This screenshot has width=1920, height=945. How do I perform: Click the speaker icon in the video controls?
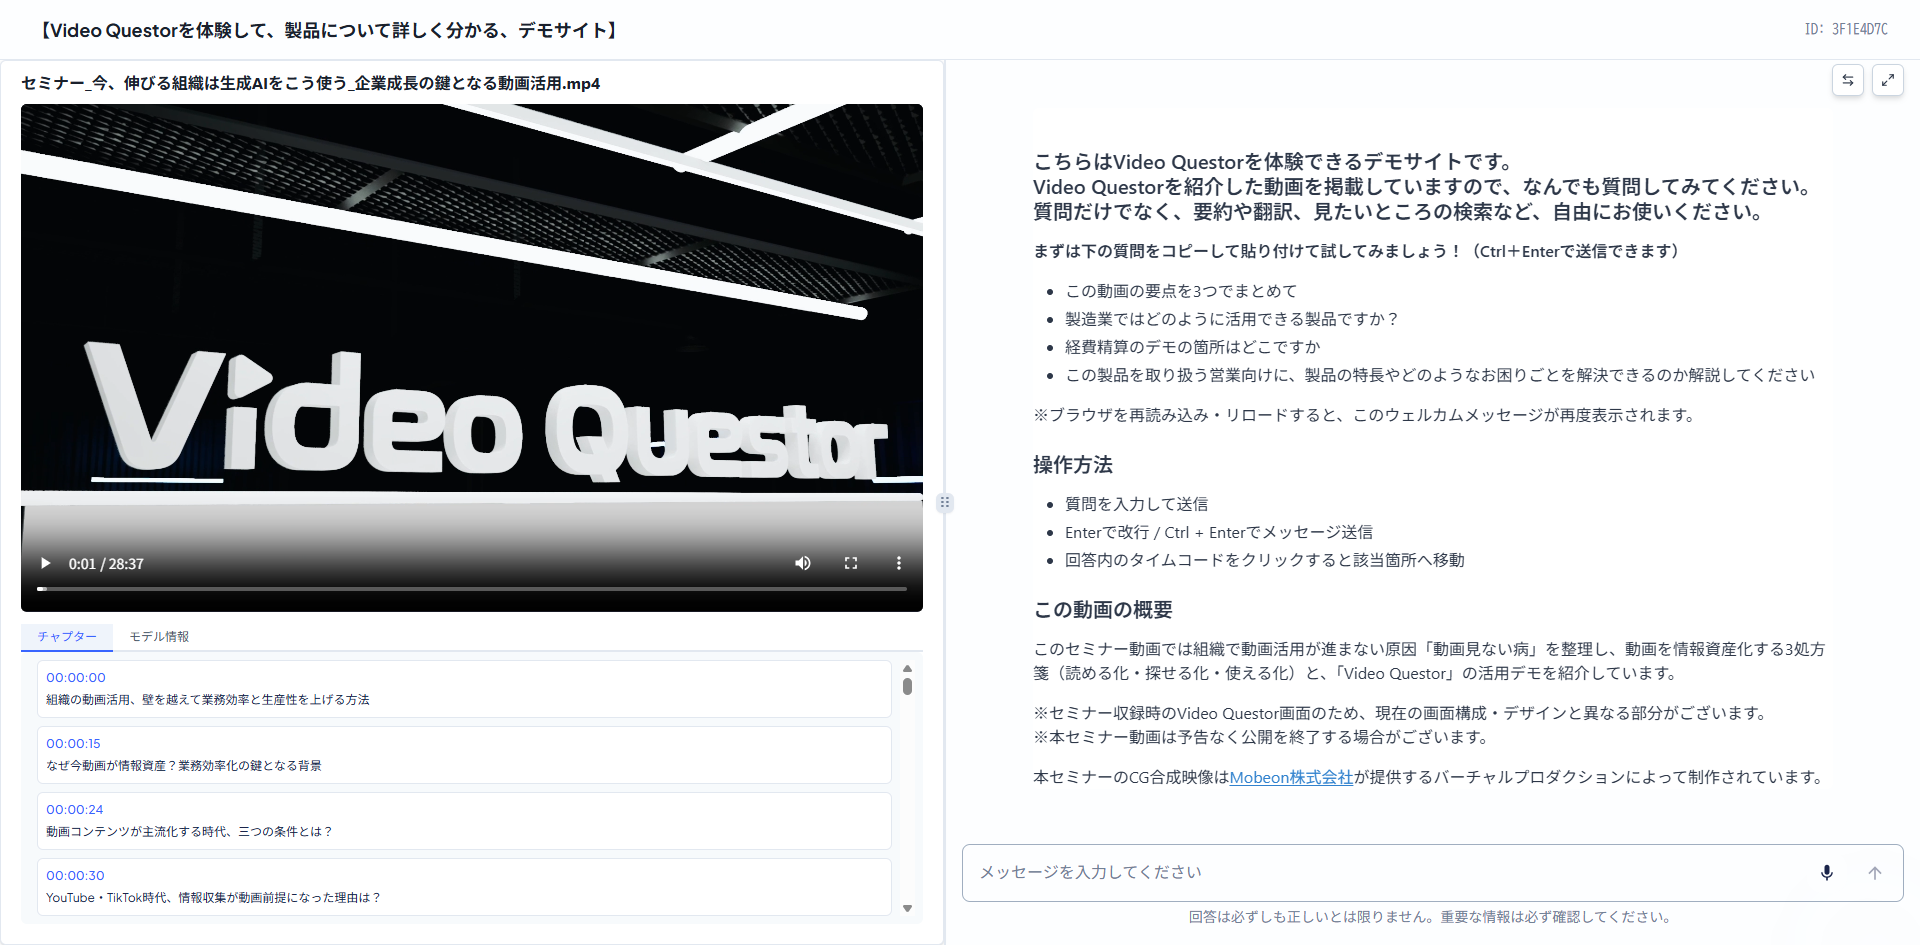[x=803, y=563]
